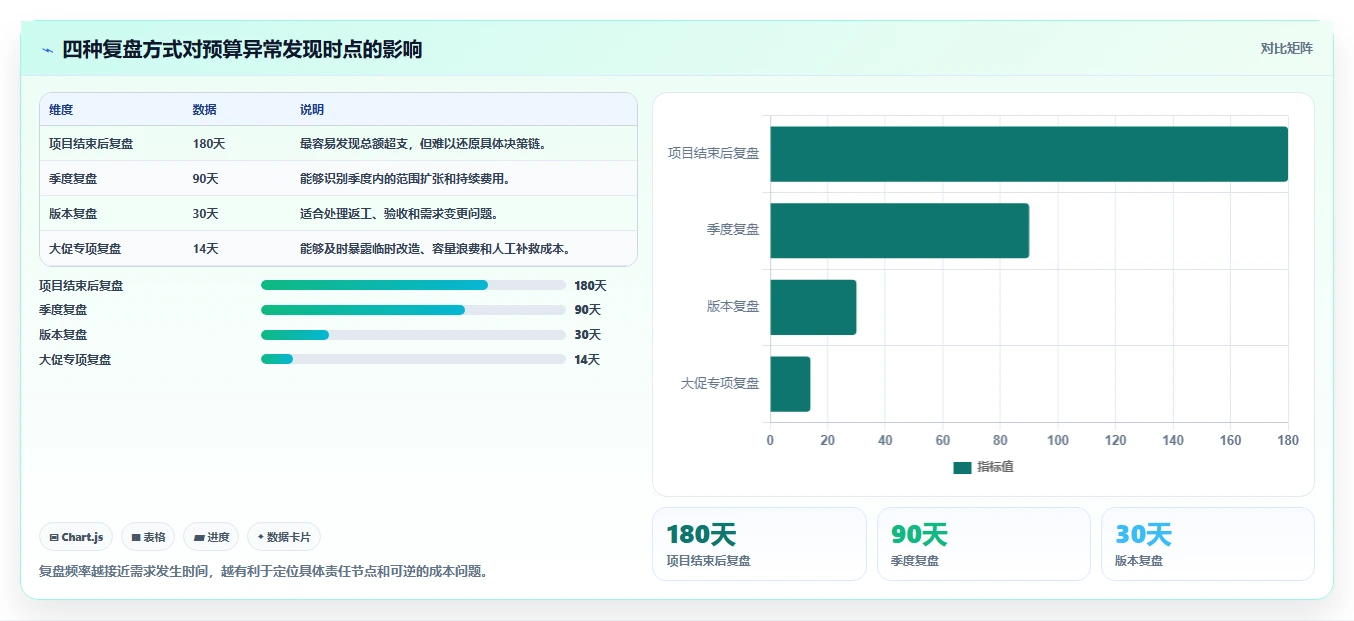The height and width of the screenshot is (621, 1354).
Task: Open the 30天 版本复盘 data card
Action: tap(1208, 544)
